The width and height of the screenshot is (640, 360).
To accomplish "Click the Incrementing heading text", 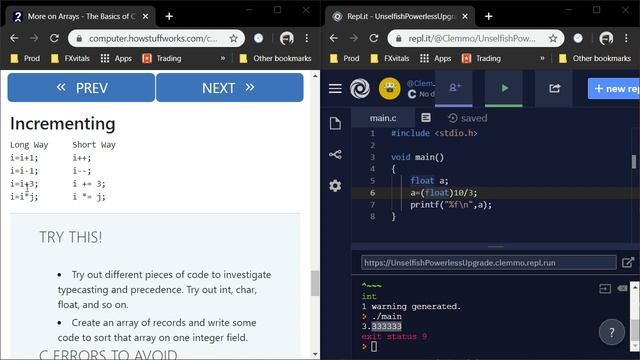I will 62,124.
